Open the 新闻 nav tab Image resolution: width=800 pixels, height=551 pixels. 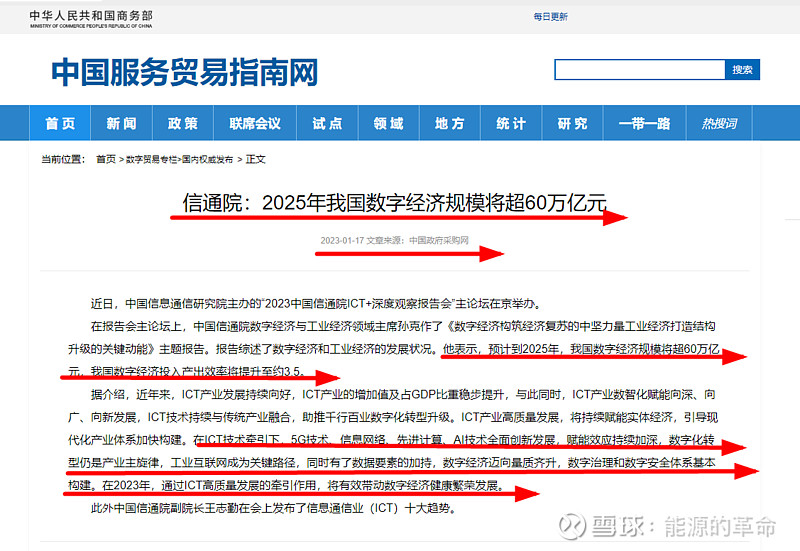coord(121,123)
